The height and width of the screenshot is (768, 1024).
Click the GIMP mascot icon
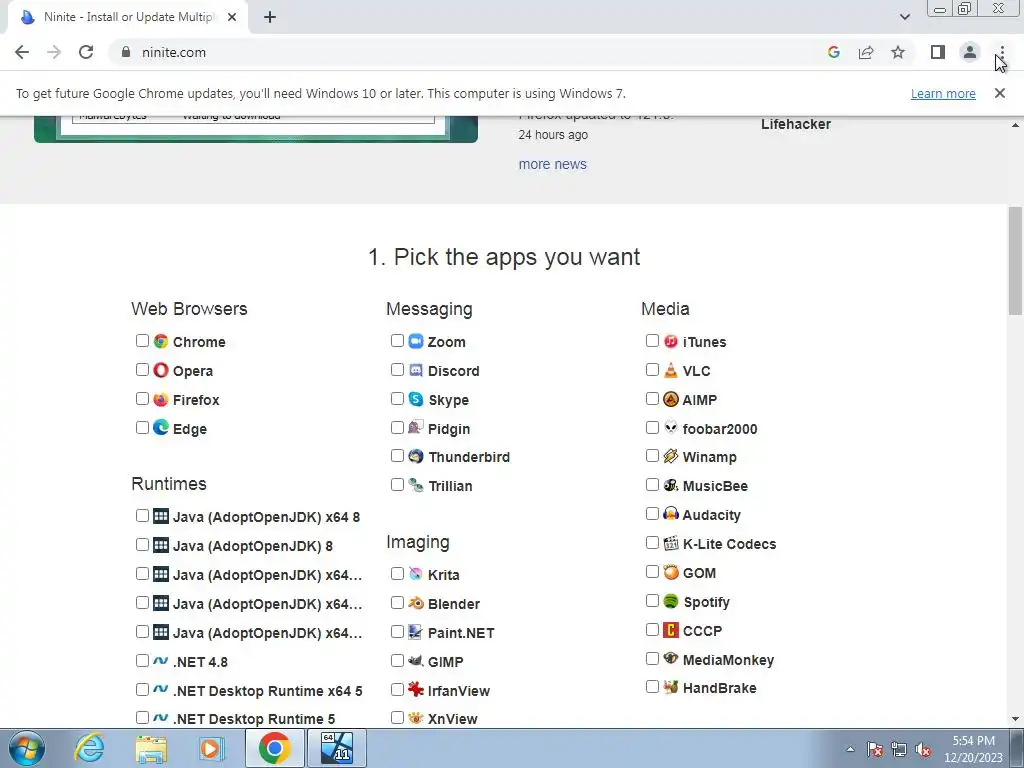click(x=416, y=661)
